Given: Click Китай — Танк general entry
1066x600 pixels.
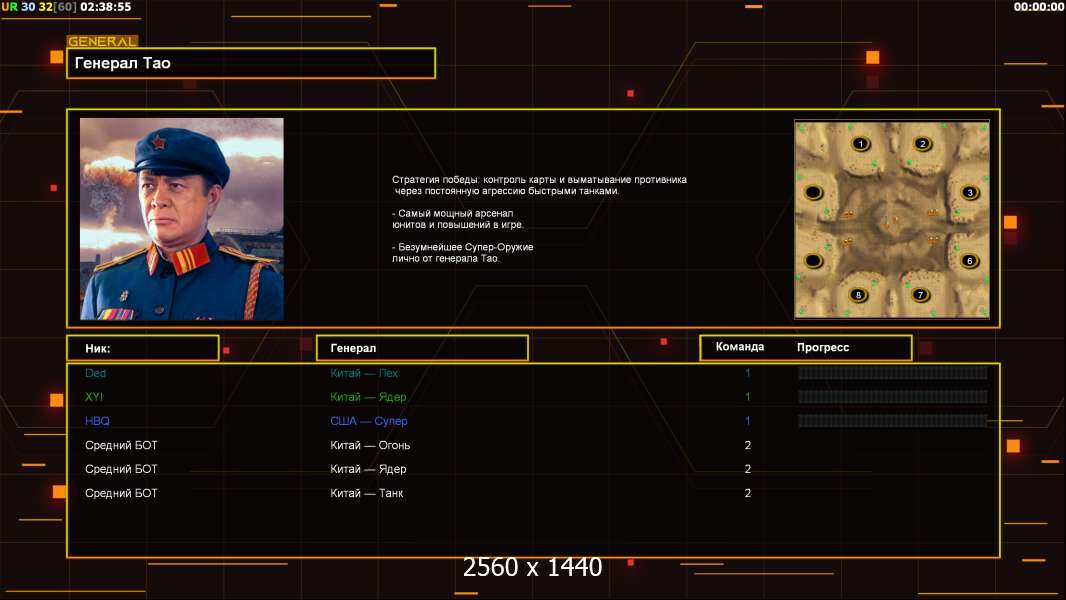Looking at the screenshot, I should coord(366,493).
